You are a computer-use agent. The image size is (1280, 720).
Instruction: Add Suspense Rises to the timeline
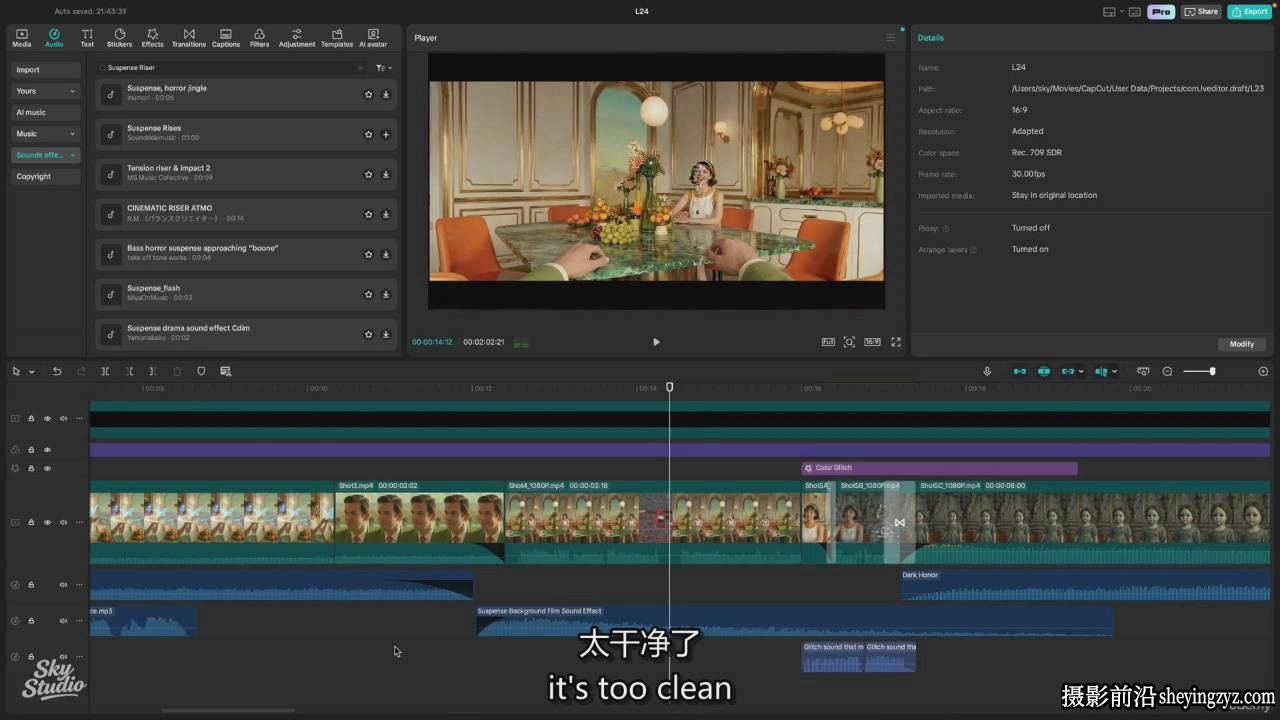[386, 134]
